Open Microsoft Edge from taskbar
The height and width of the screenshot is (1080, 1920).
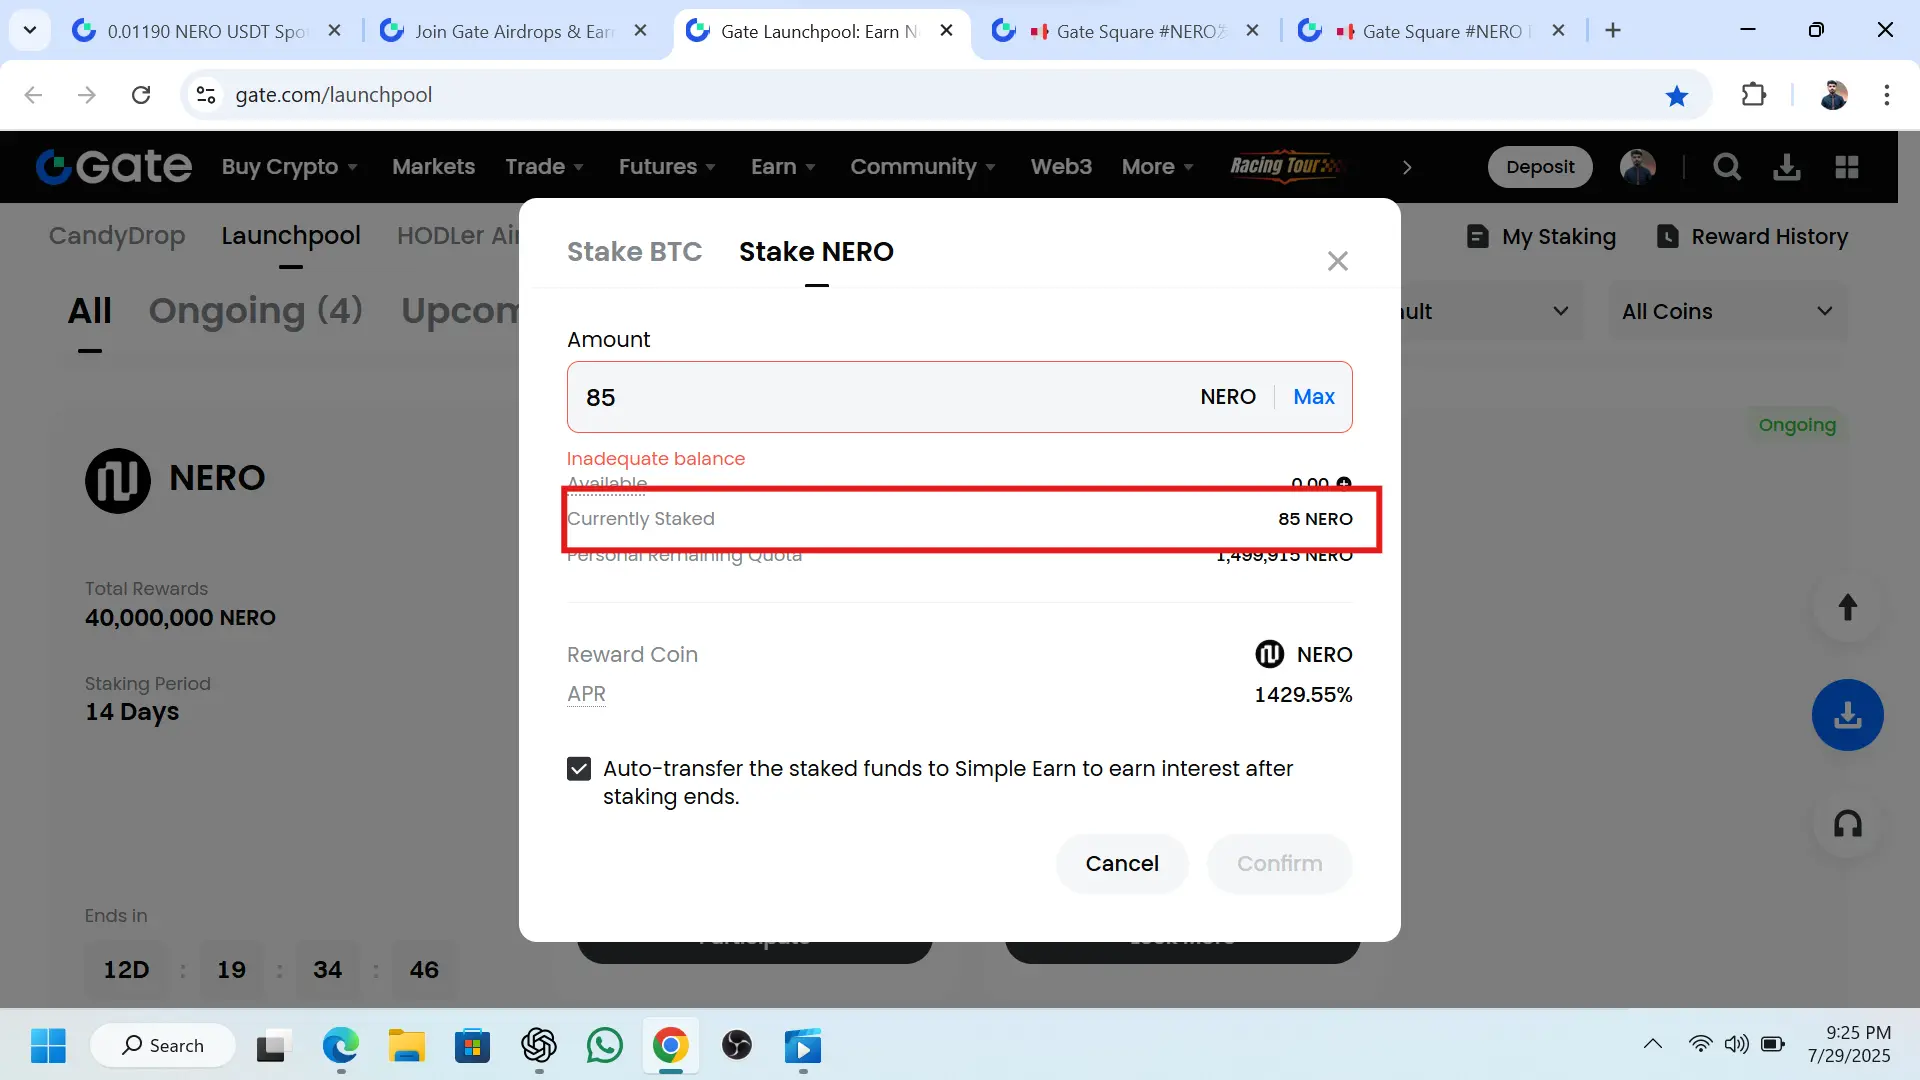(x=341, y=1046)
